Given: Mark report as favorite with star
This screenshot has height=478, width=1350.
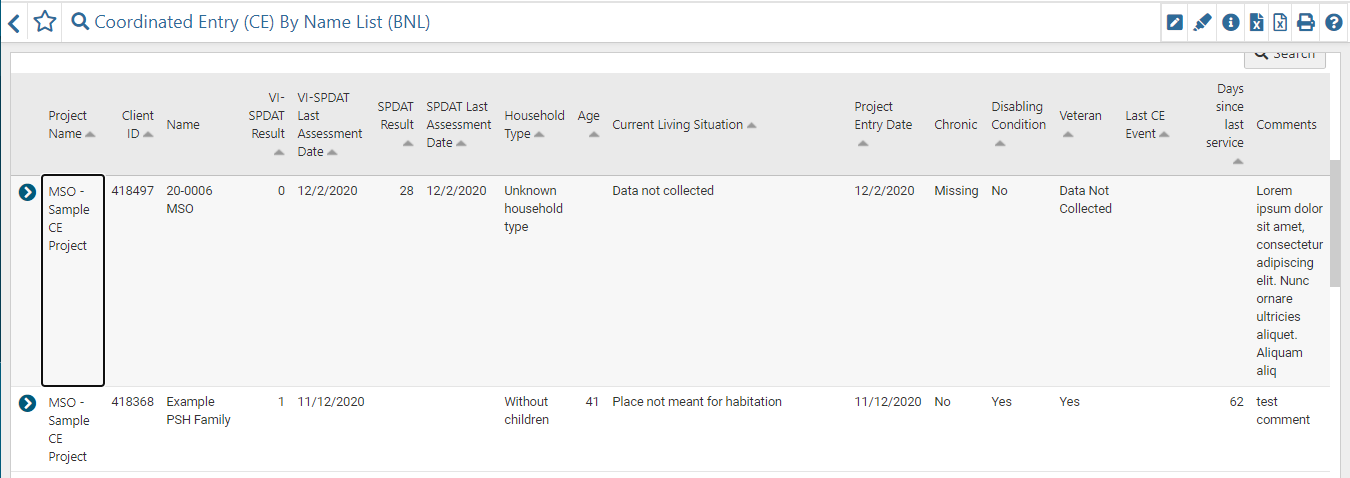Looking at the screenshot, I should pos(45,22).
